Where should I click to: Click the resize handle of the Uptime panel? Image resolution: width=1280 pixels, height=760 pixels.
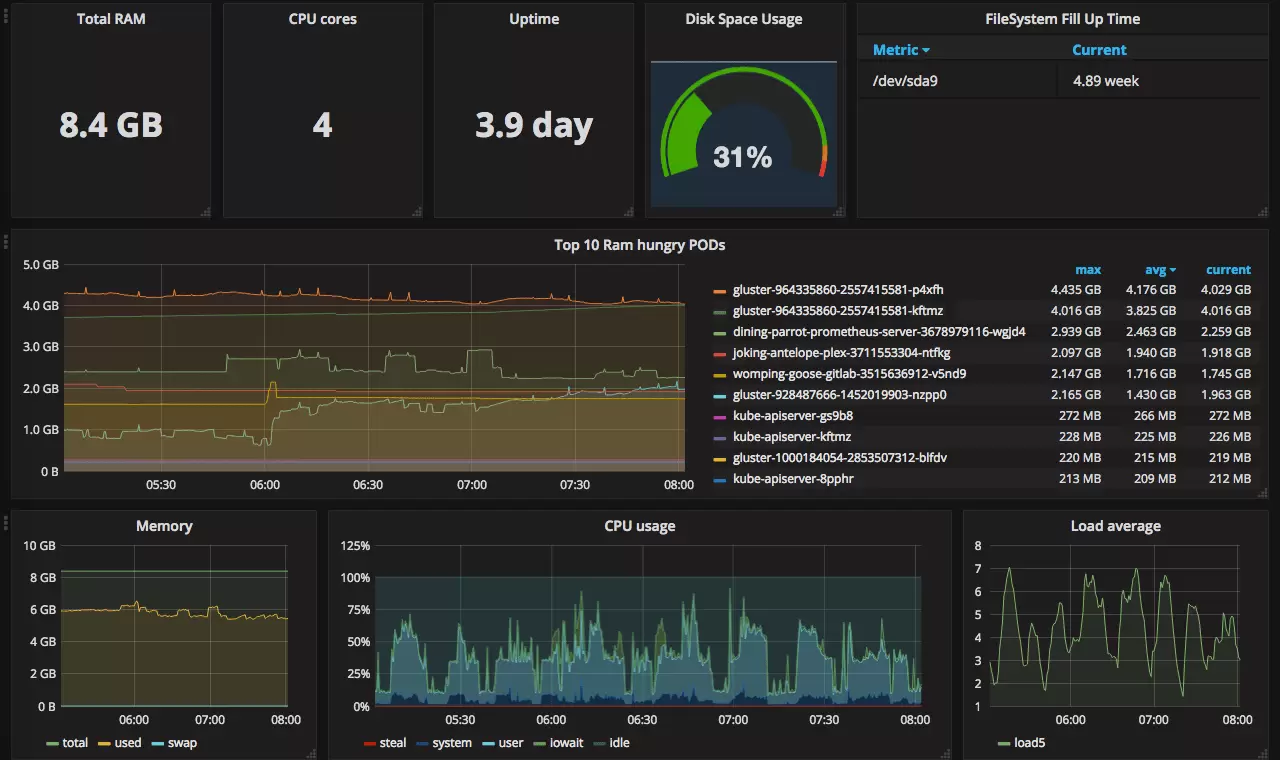coord(626,210)
